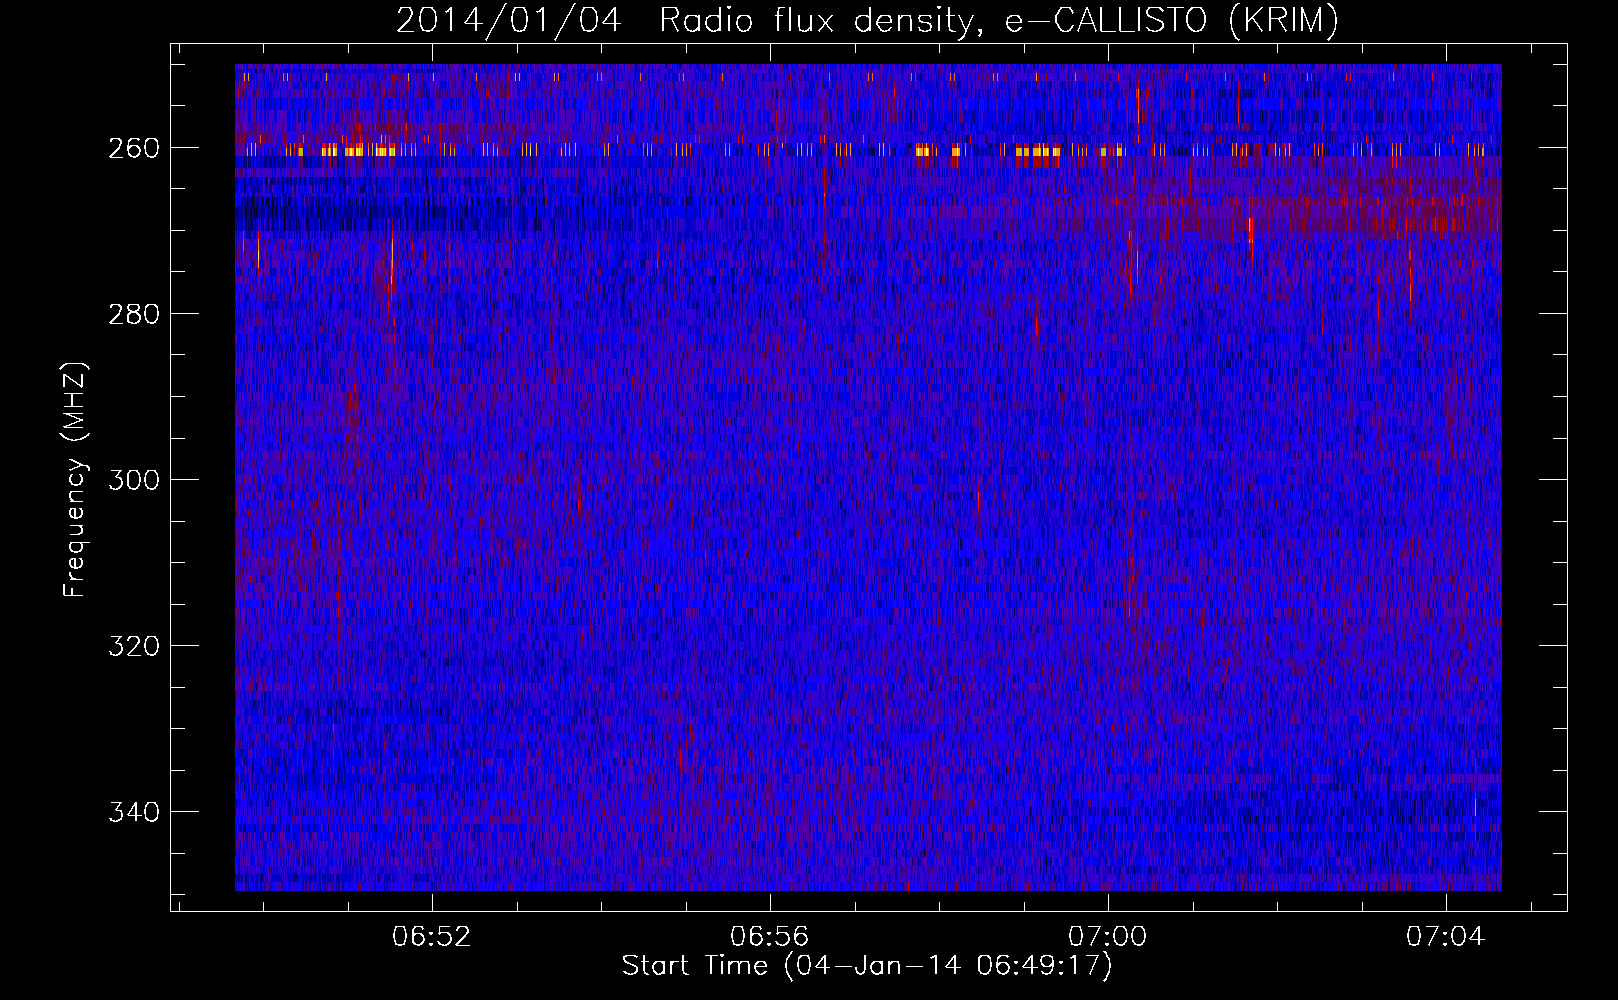Click the 07:00 time tick label
The width and height of the screenshot is (1618, 1000).
(x=1107, y=937)
